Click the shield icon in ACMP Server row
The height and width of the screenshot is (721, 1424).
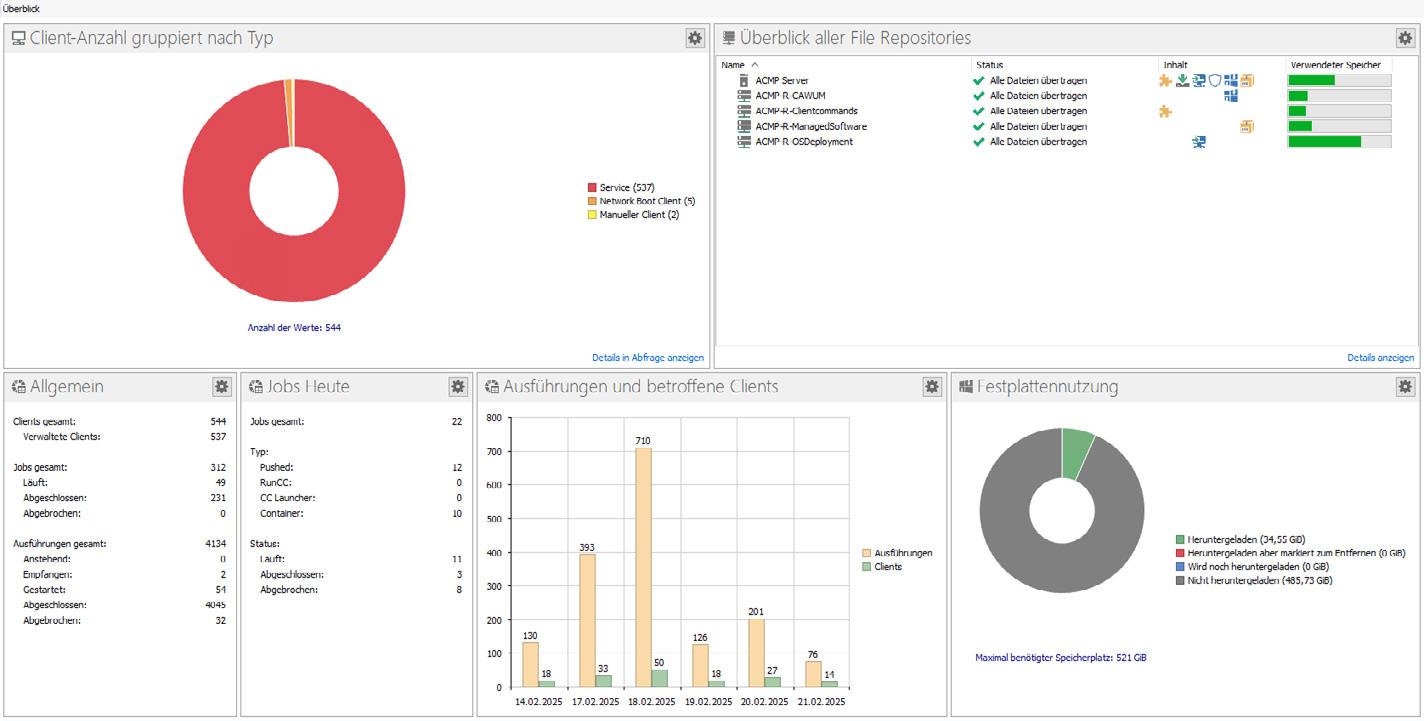click(1215, 80)
